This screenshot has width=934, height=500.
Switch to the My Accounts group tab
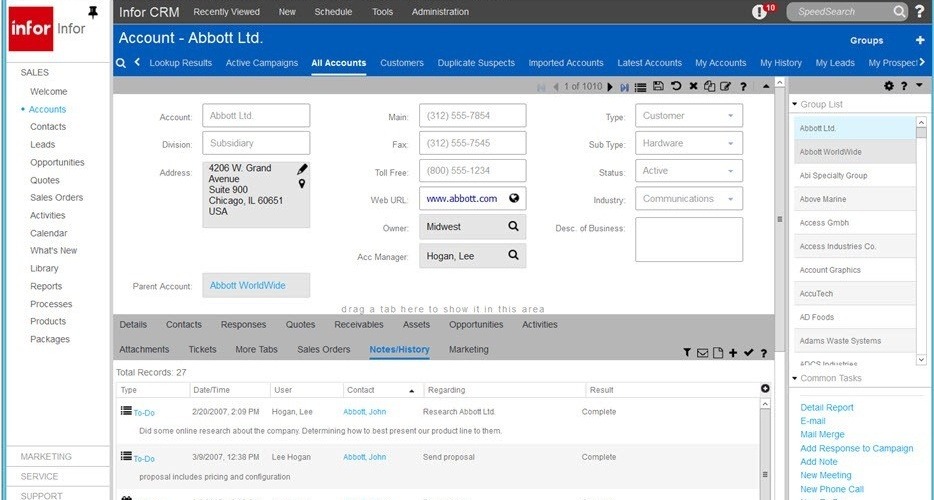tap(721, 63)
